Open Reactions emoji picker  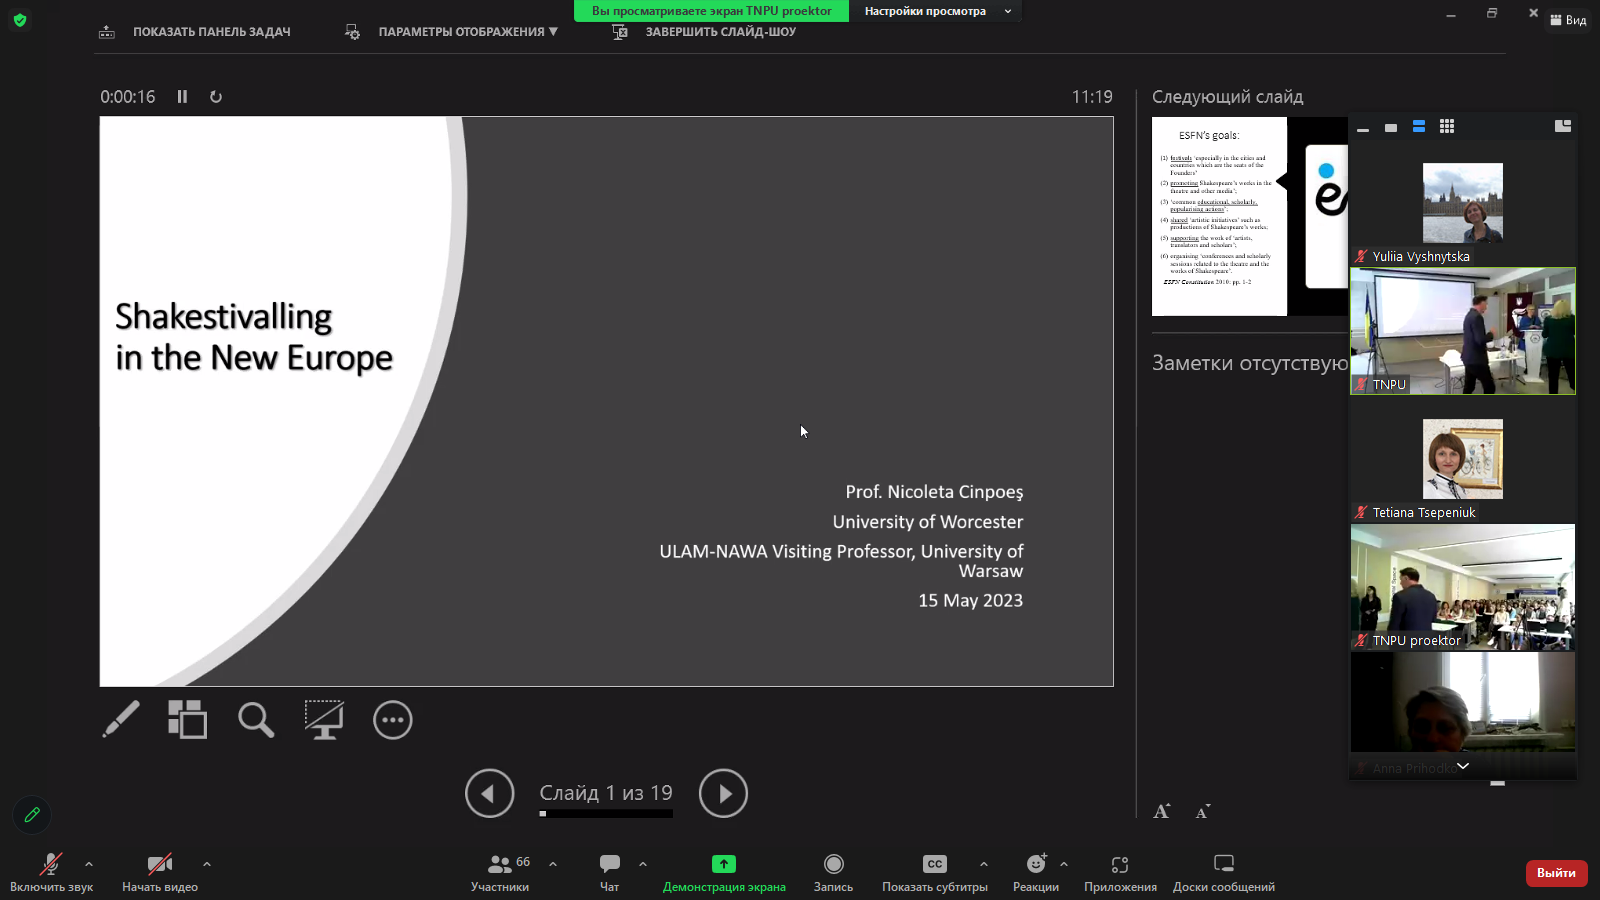point(1035,872)
